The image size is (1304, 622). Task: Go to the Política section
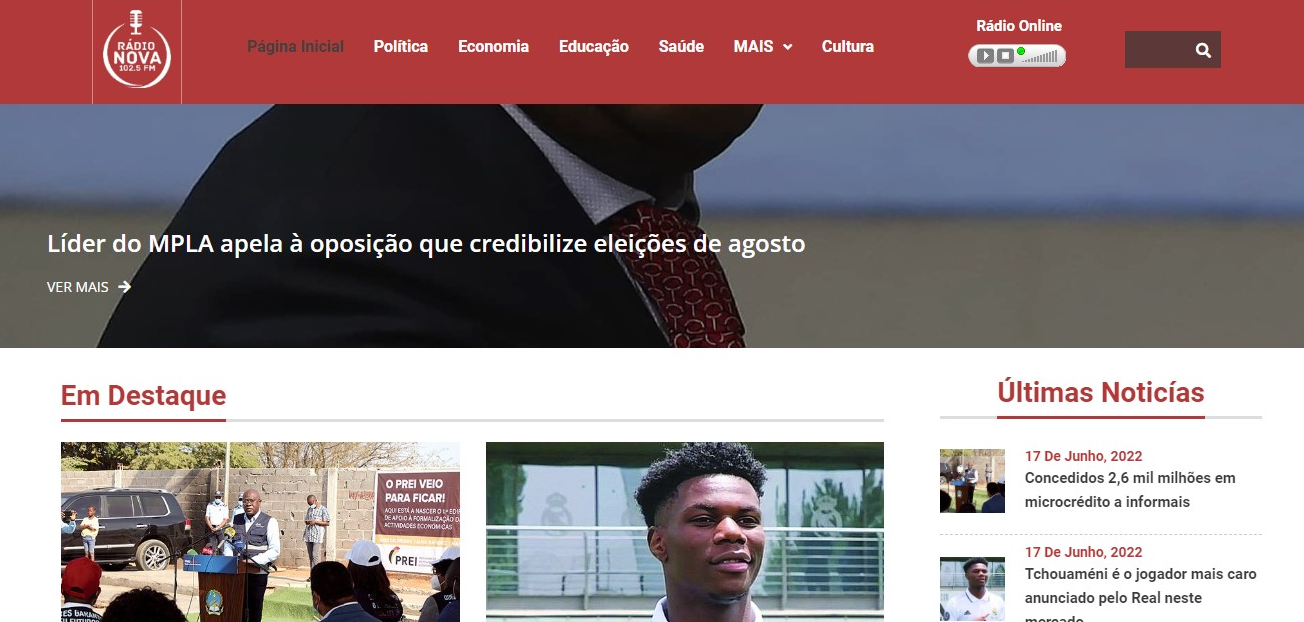[x=401, y=46]
